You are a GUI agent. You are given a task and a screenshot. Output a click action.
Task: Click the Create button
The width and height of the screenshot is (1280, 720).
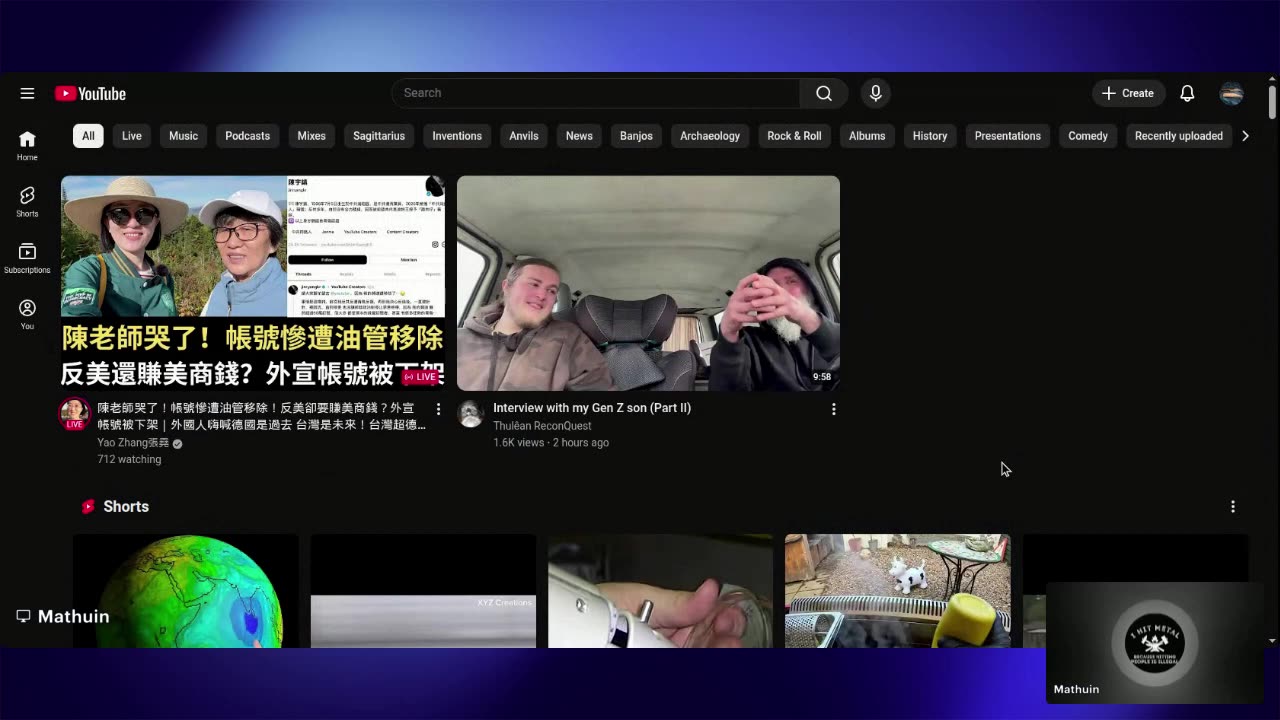1128,93
